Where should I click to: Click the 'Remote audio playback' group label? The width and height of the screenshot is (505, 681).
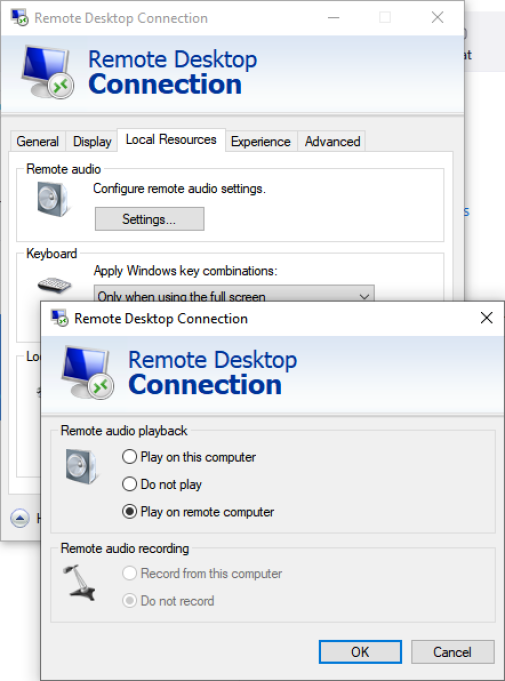124,430
